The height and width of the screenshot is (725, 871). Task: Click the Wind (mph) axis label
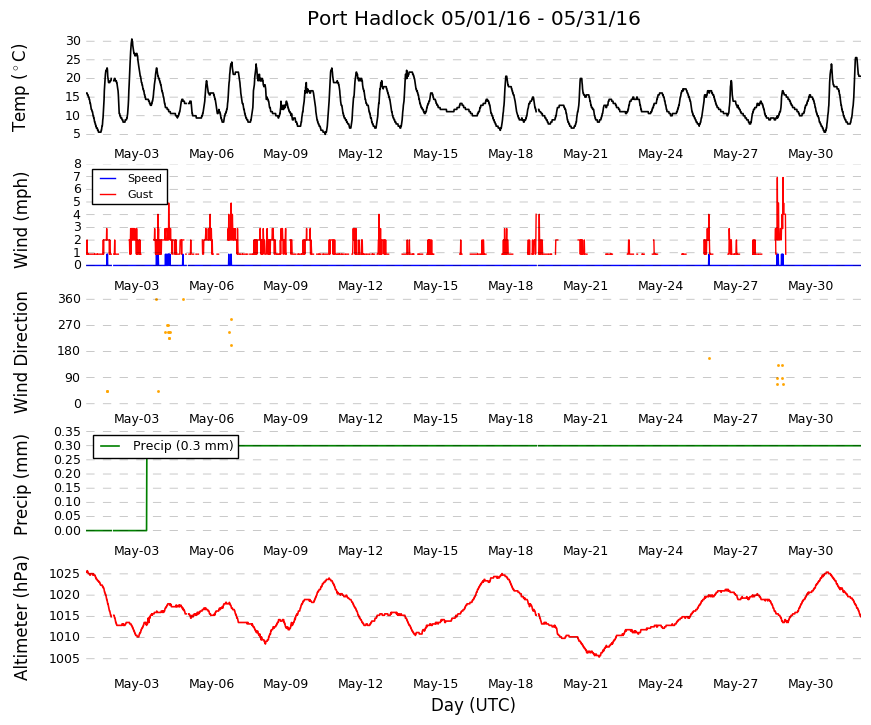point(21,221)
